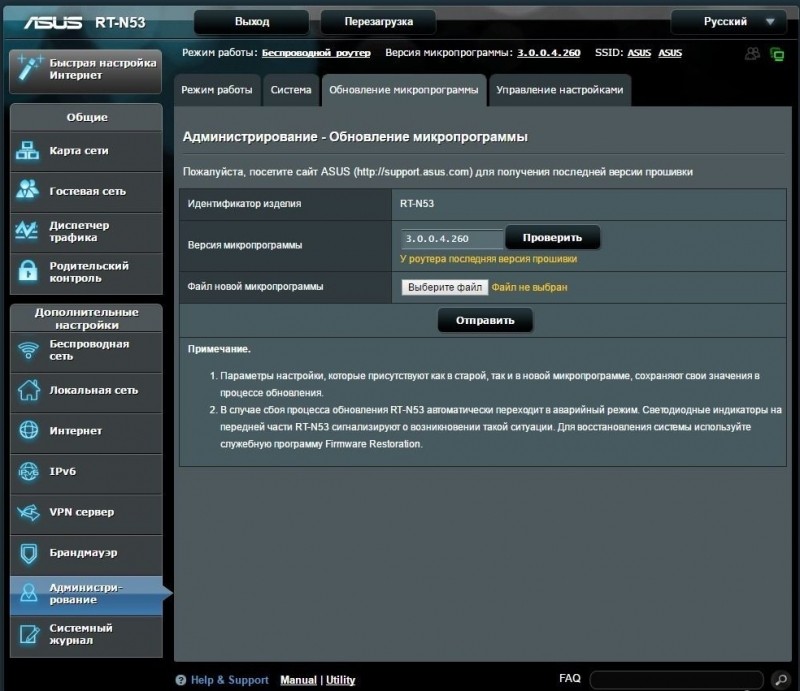Click the Общие section header

[x=87, y=117]
